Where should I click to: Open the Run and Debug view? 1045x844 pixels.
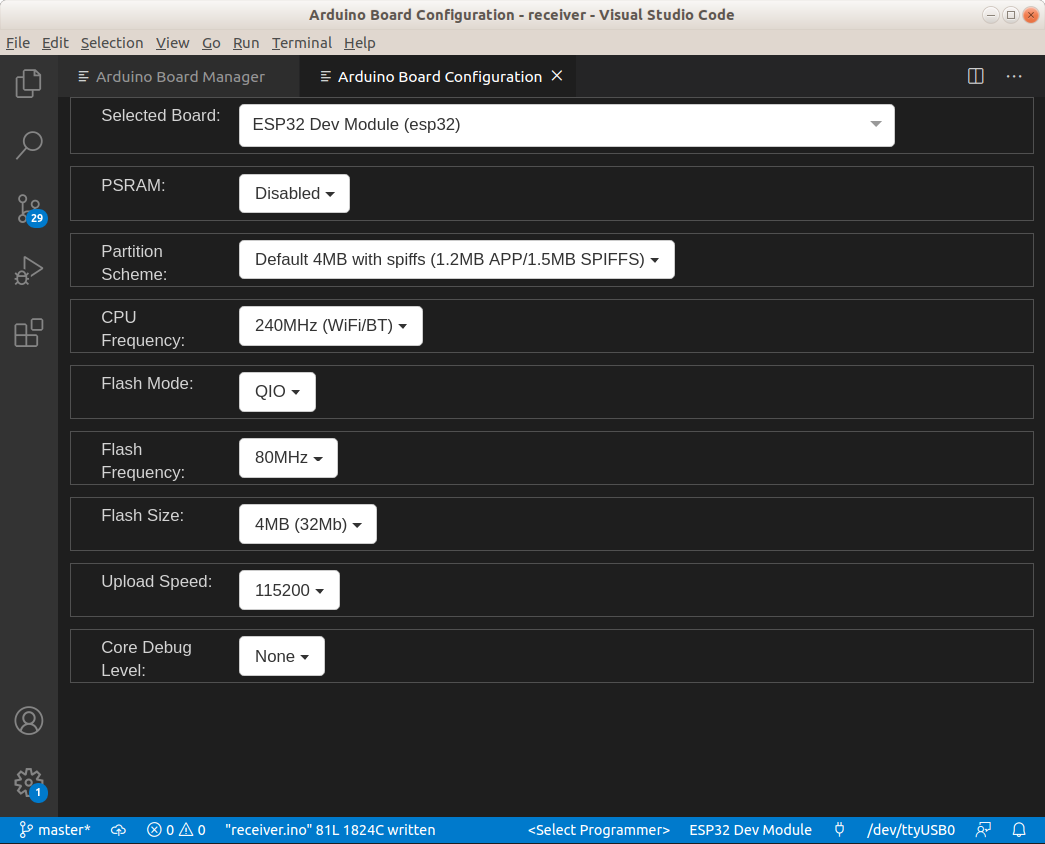coord(29,270)
